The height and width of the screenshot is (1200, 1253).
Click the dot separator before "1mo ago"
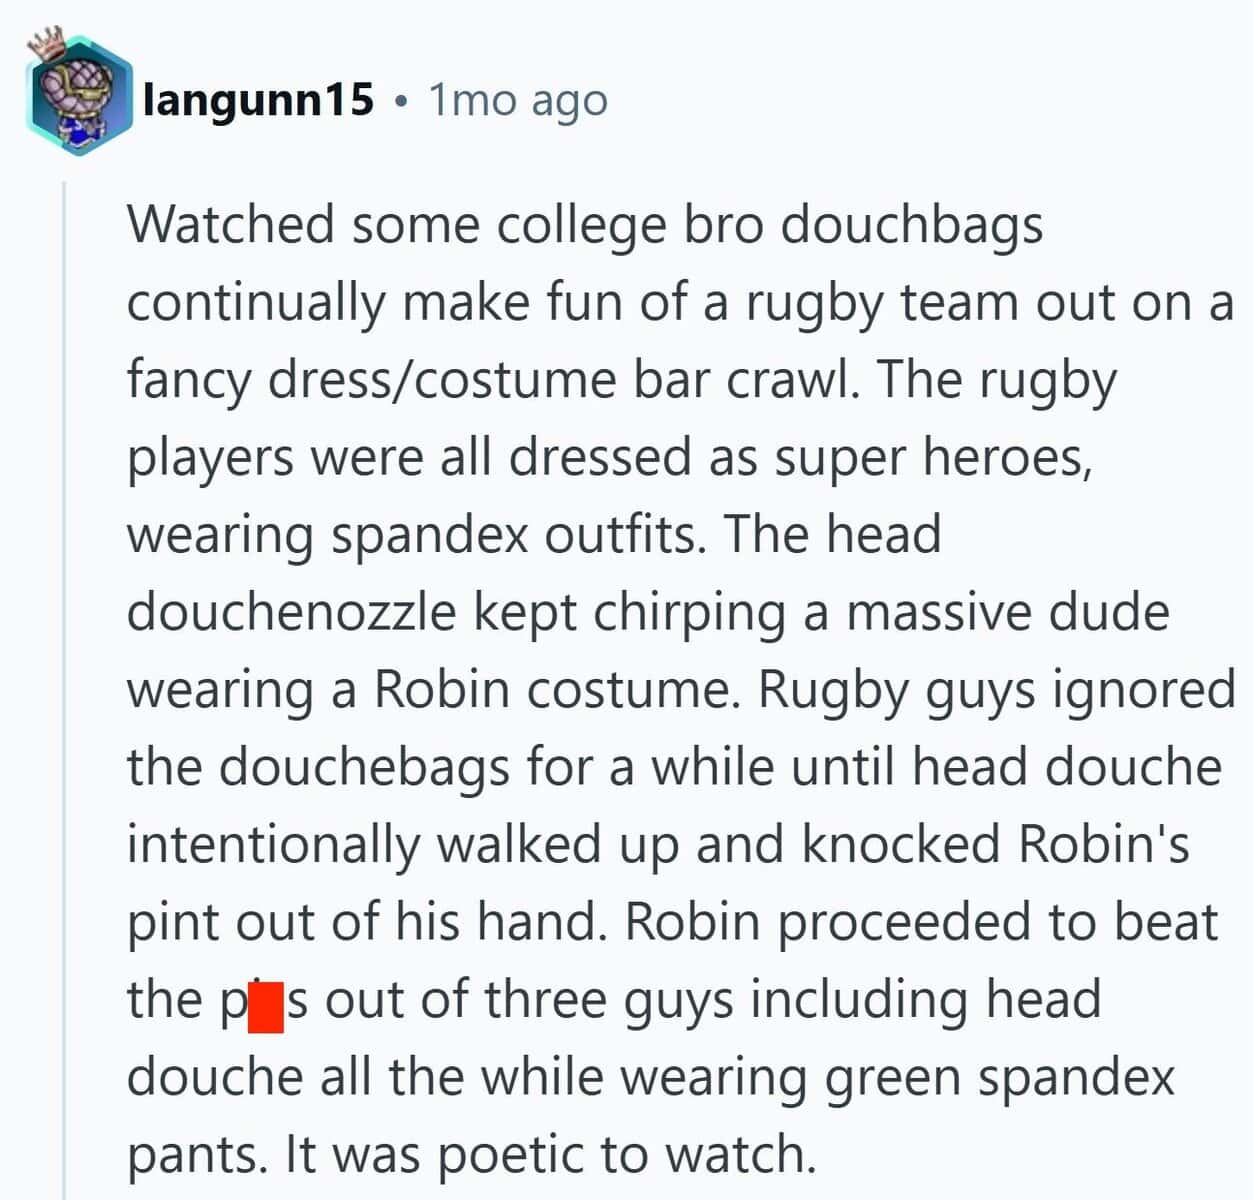tap(401, 102)
